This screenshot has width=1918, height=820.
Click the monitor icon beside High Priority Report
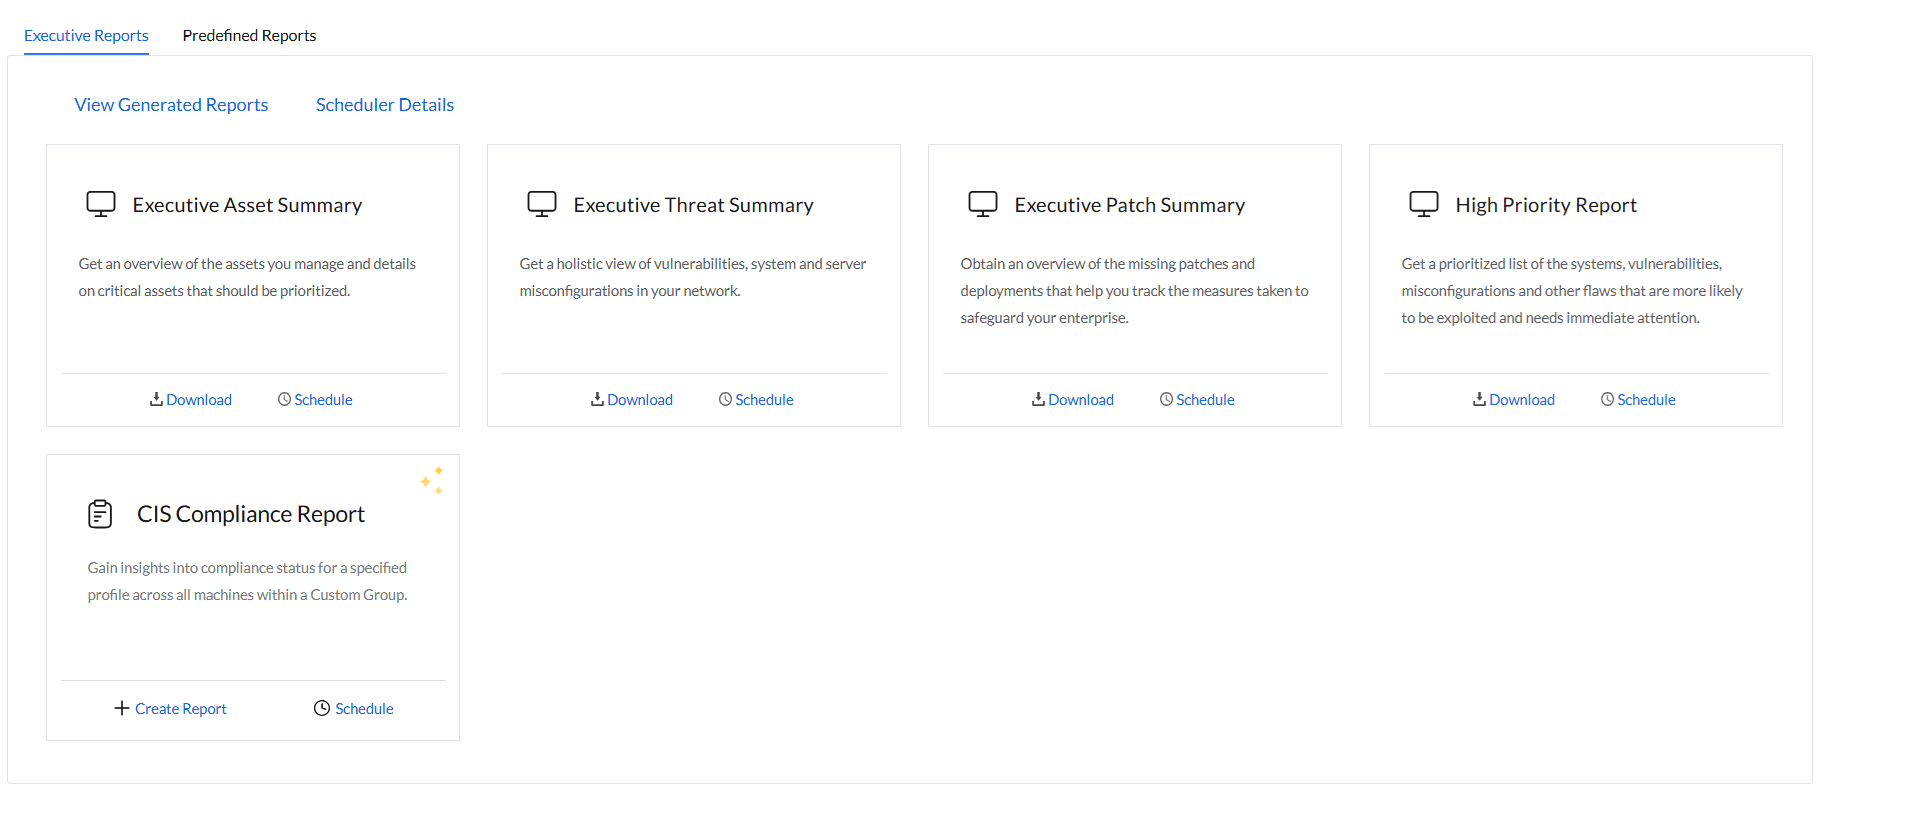point(1424,204)
